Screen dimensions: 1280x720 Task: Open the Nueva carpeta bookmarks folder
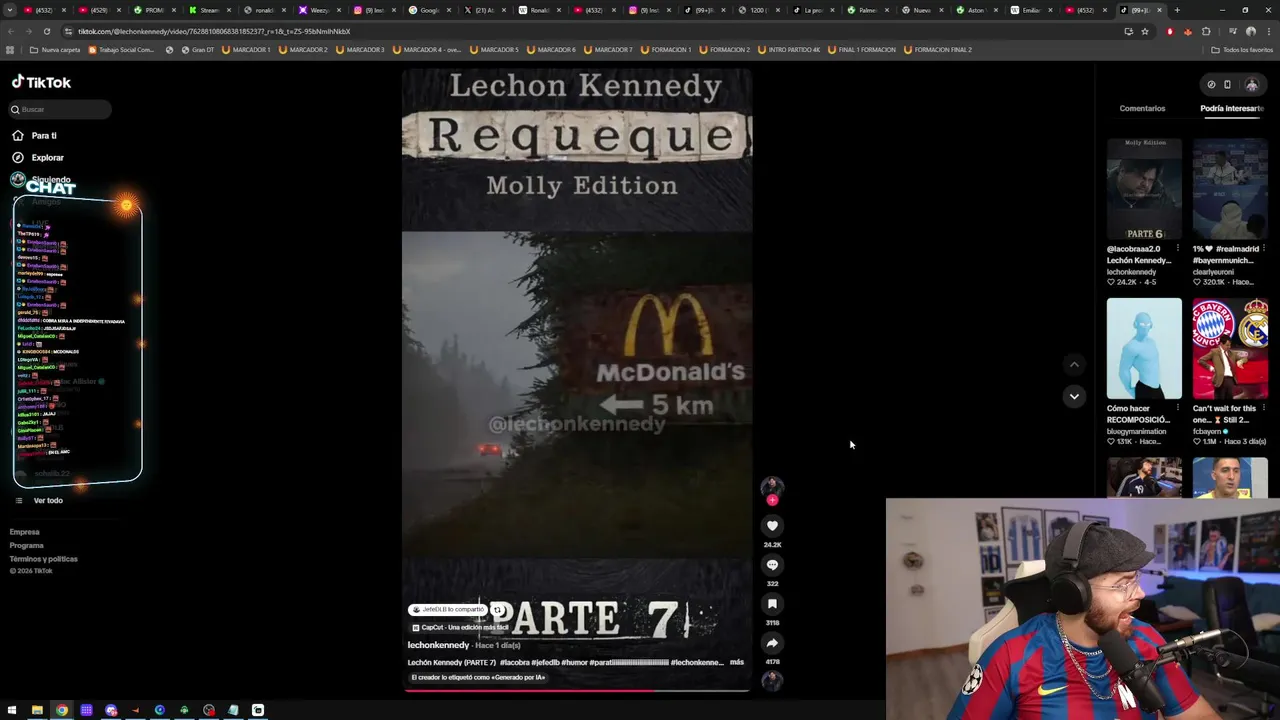55,49
